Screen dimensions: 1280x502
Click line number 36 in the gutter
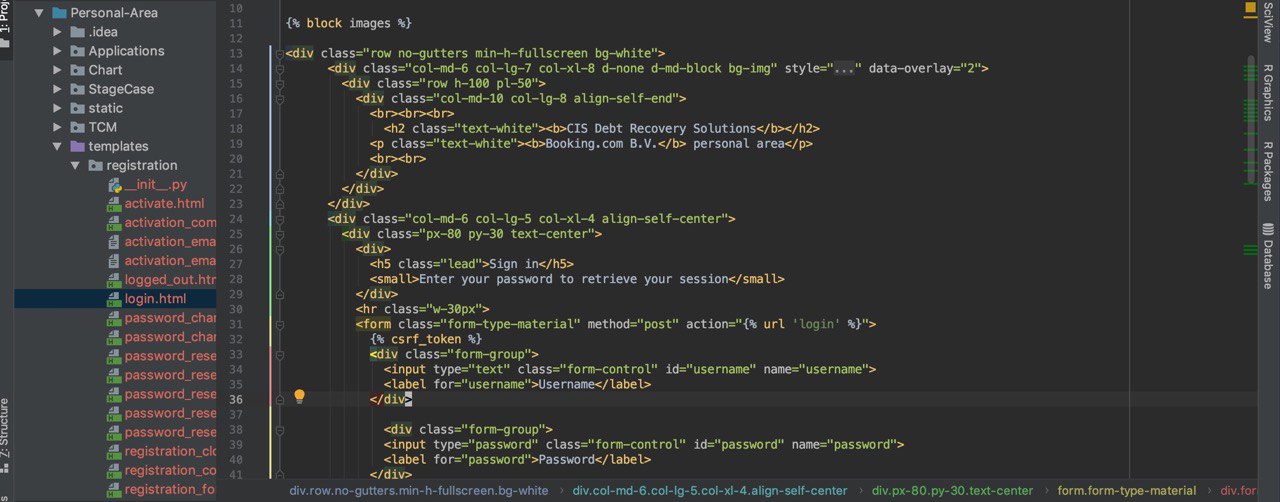pyautogui.click(x=235, y=399)
